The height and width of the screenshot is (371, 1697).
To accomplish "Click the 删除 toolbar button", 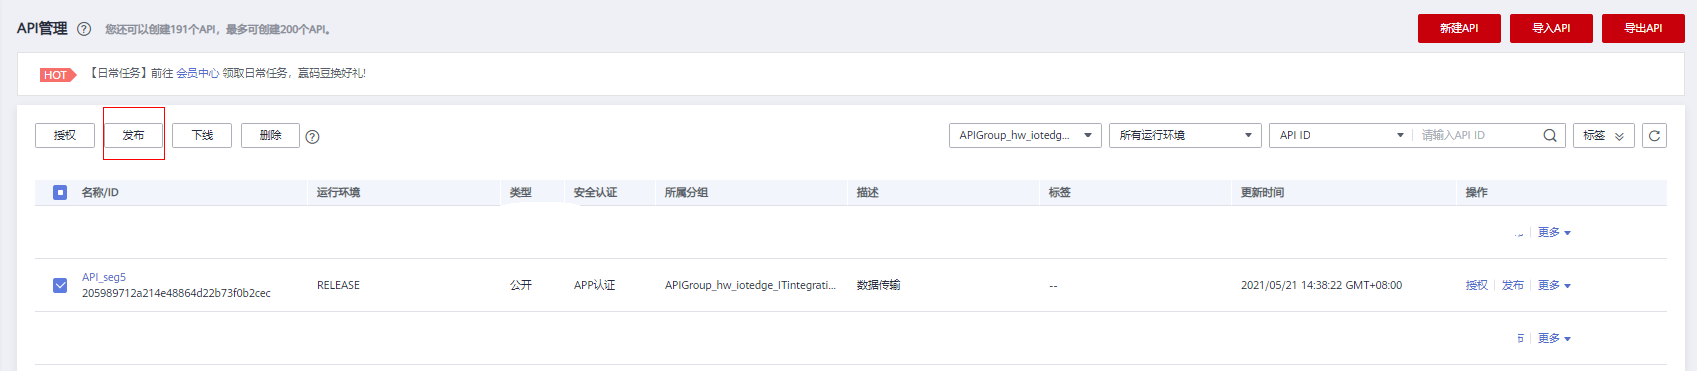I will (270, 135).
